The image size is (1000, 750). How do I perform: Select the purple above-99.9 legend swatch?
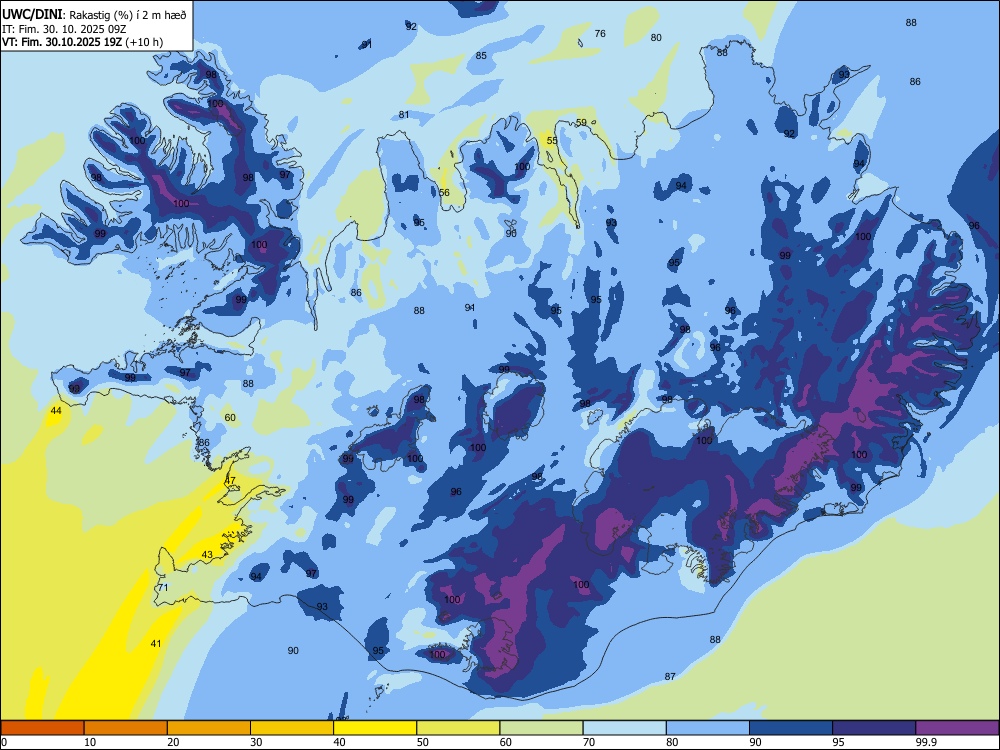tap(957, 728)
